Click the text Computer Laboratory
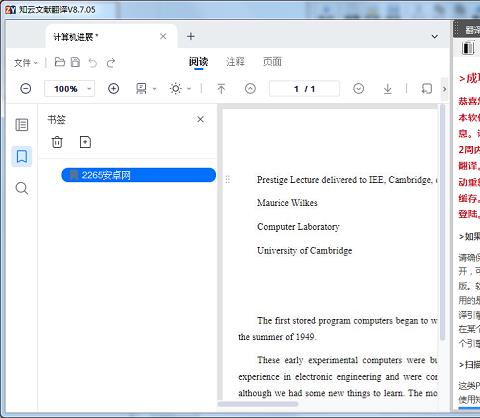This screenshot has width=480, height=418. pyautogui.click(x=298, y=227)
